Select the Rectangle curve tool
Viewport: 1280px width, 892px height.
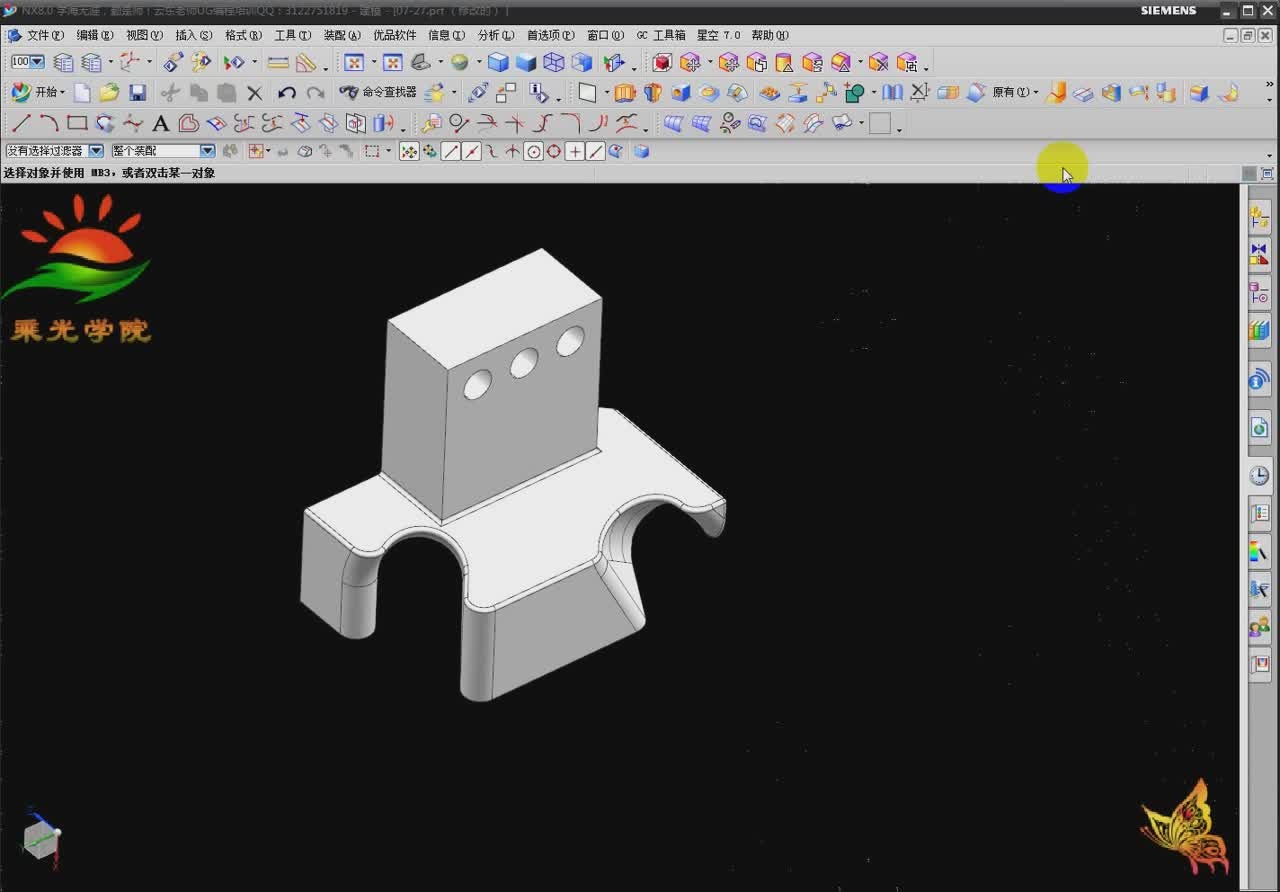[x=77, y=124]
